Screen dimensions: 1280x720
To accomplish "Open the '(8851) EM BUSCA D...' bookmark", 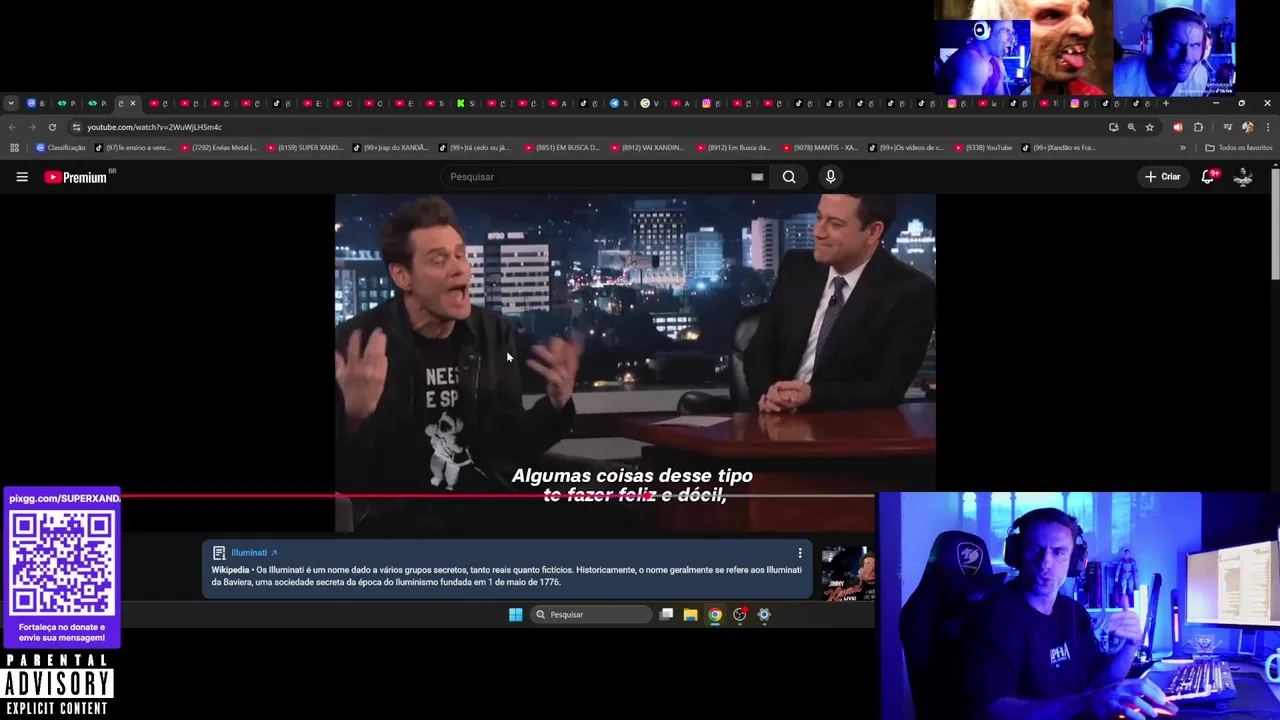I will [562, 148].
